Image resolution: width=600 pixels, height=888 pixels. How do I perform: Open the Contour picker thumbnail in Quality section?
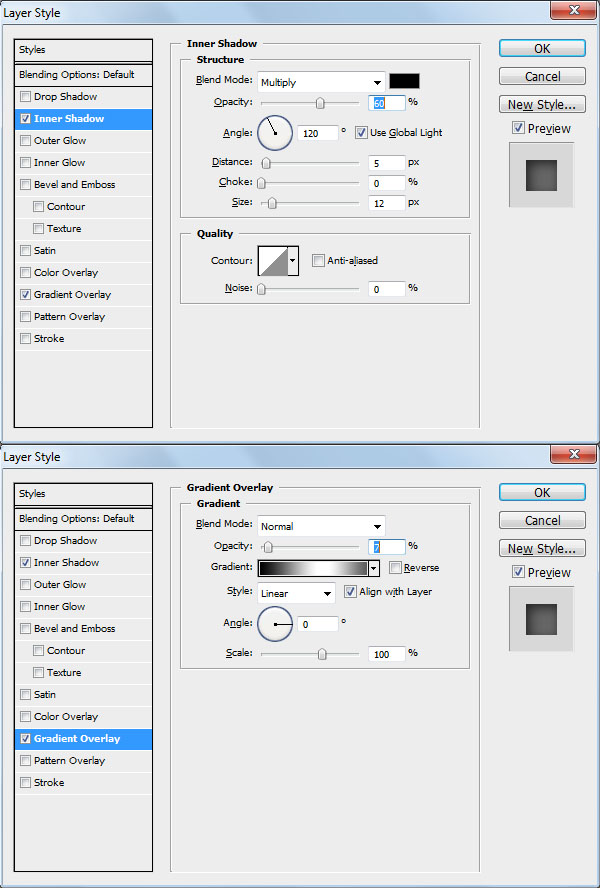(273, 261)
